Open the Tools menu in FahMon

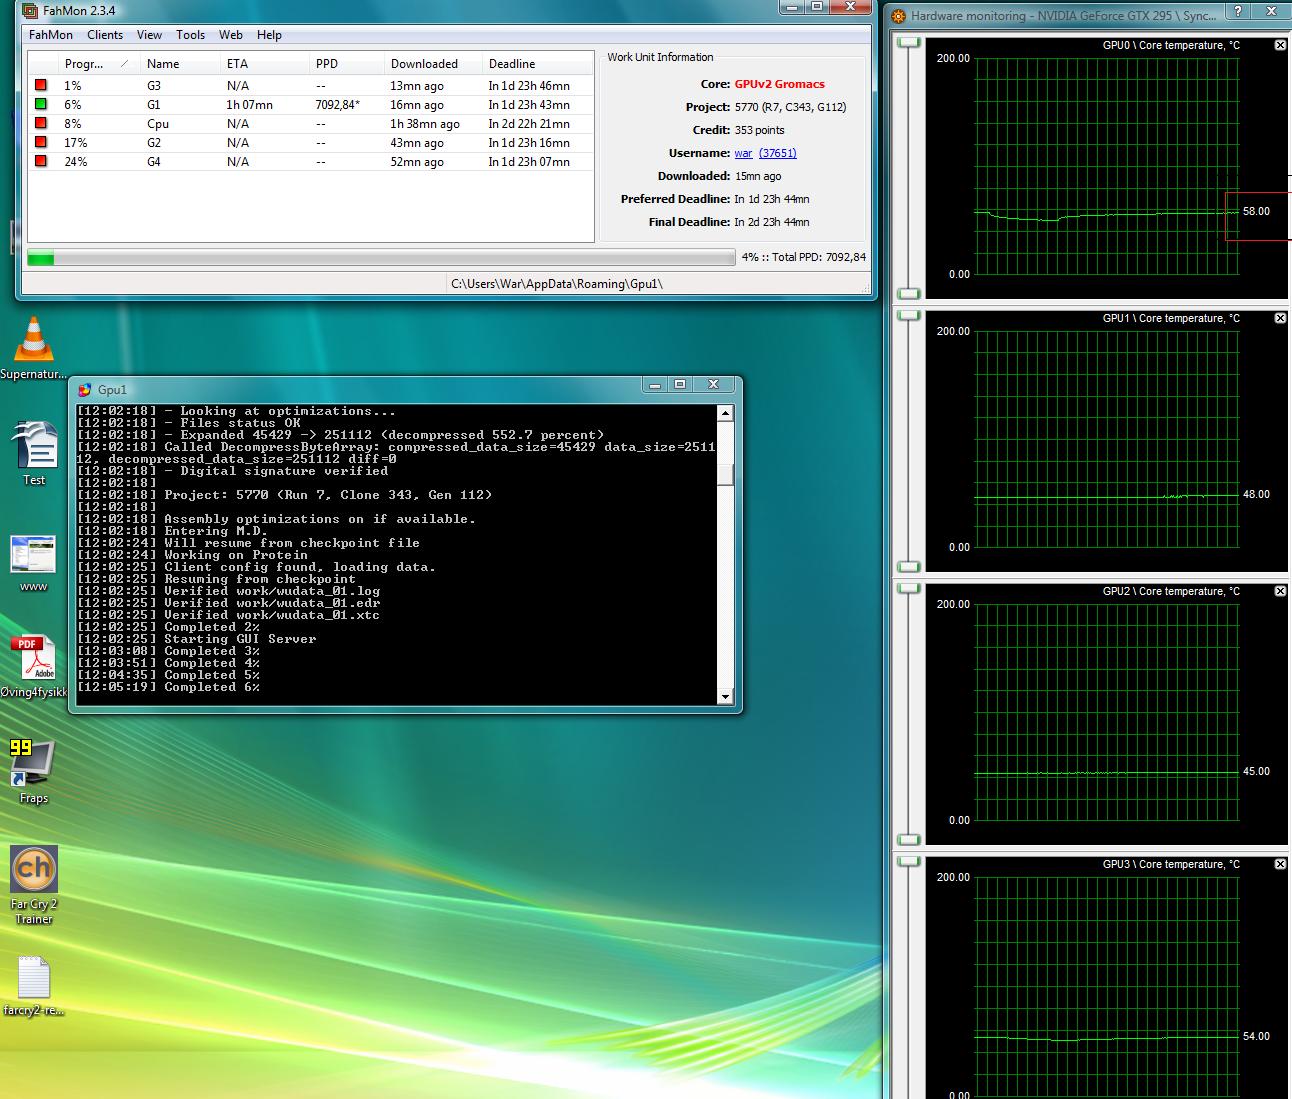coord(191,35)
